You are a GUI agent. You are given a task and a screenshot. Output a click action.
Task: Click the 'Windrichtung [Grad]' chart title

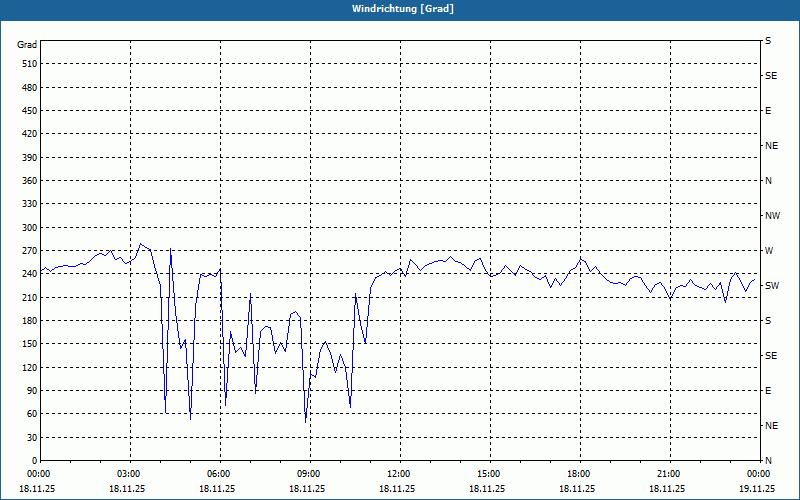(403, 9)
